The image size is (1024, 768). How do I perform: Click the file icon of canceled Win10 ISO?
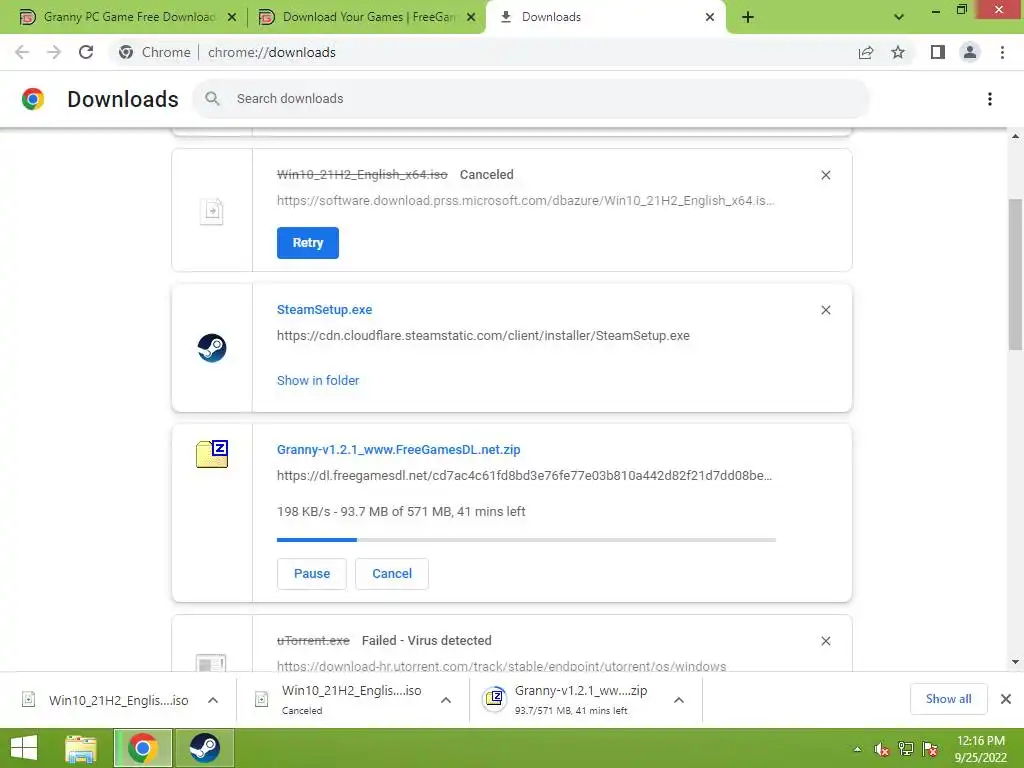point(211,211)
